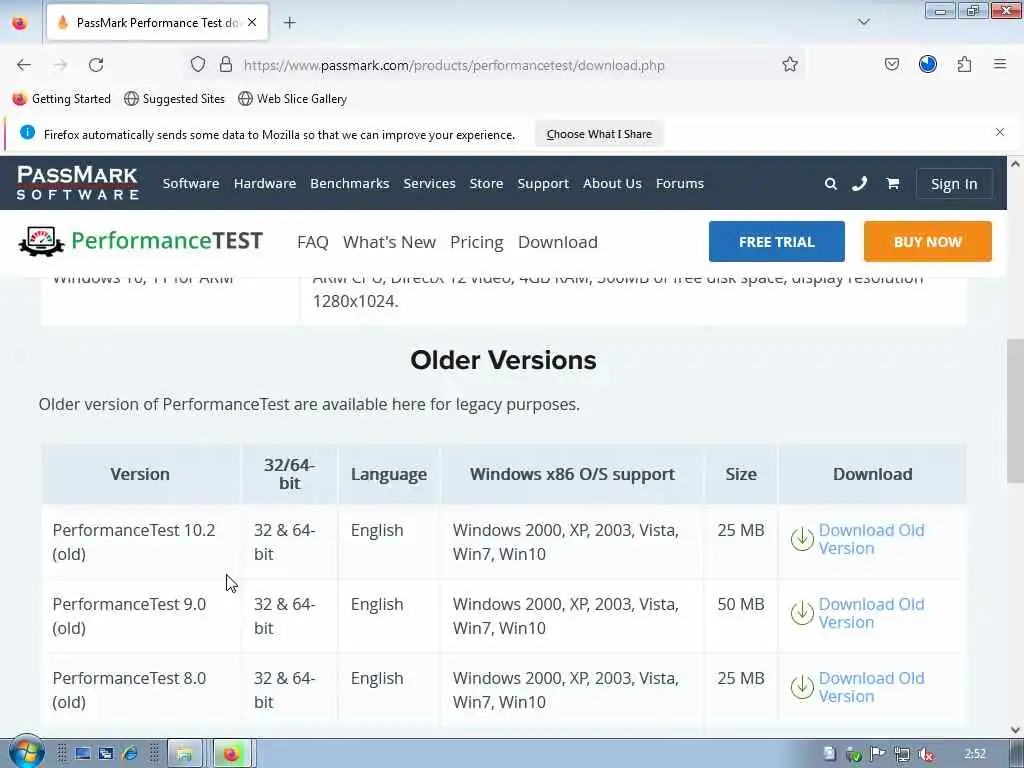This screenshot has height=768, width=1024.
Task: Select the Older Versions heading text
Action: (503, 360)
